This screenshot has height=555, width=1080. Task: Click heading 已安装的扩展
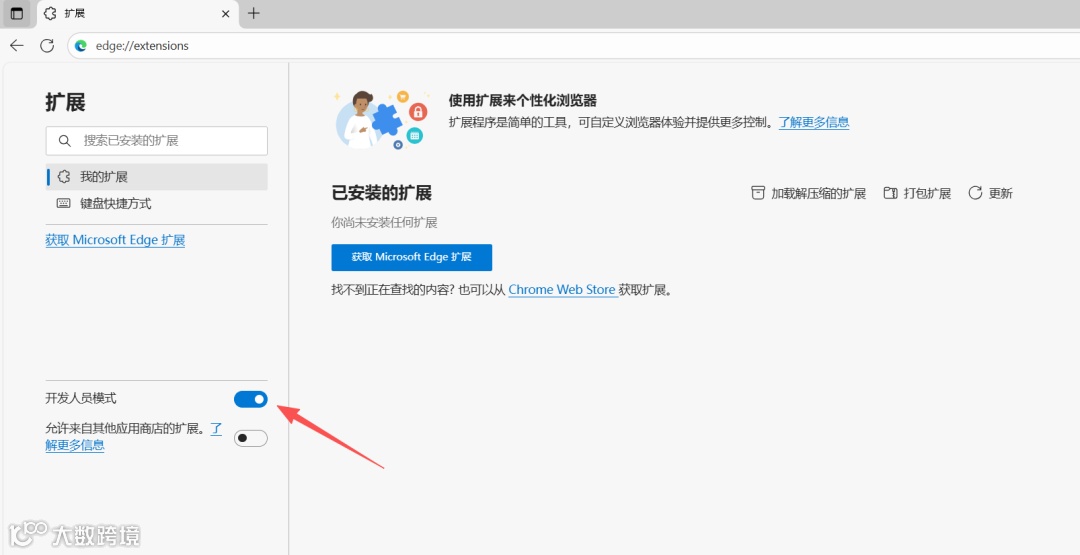coord(382,193)
